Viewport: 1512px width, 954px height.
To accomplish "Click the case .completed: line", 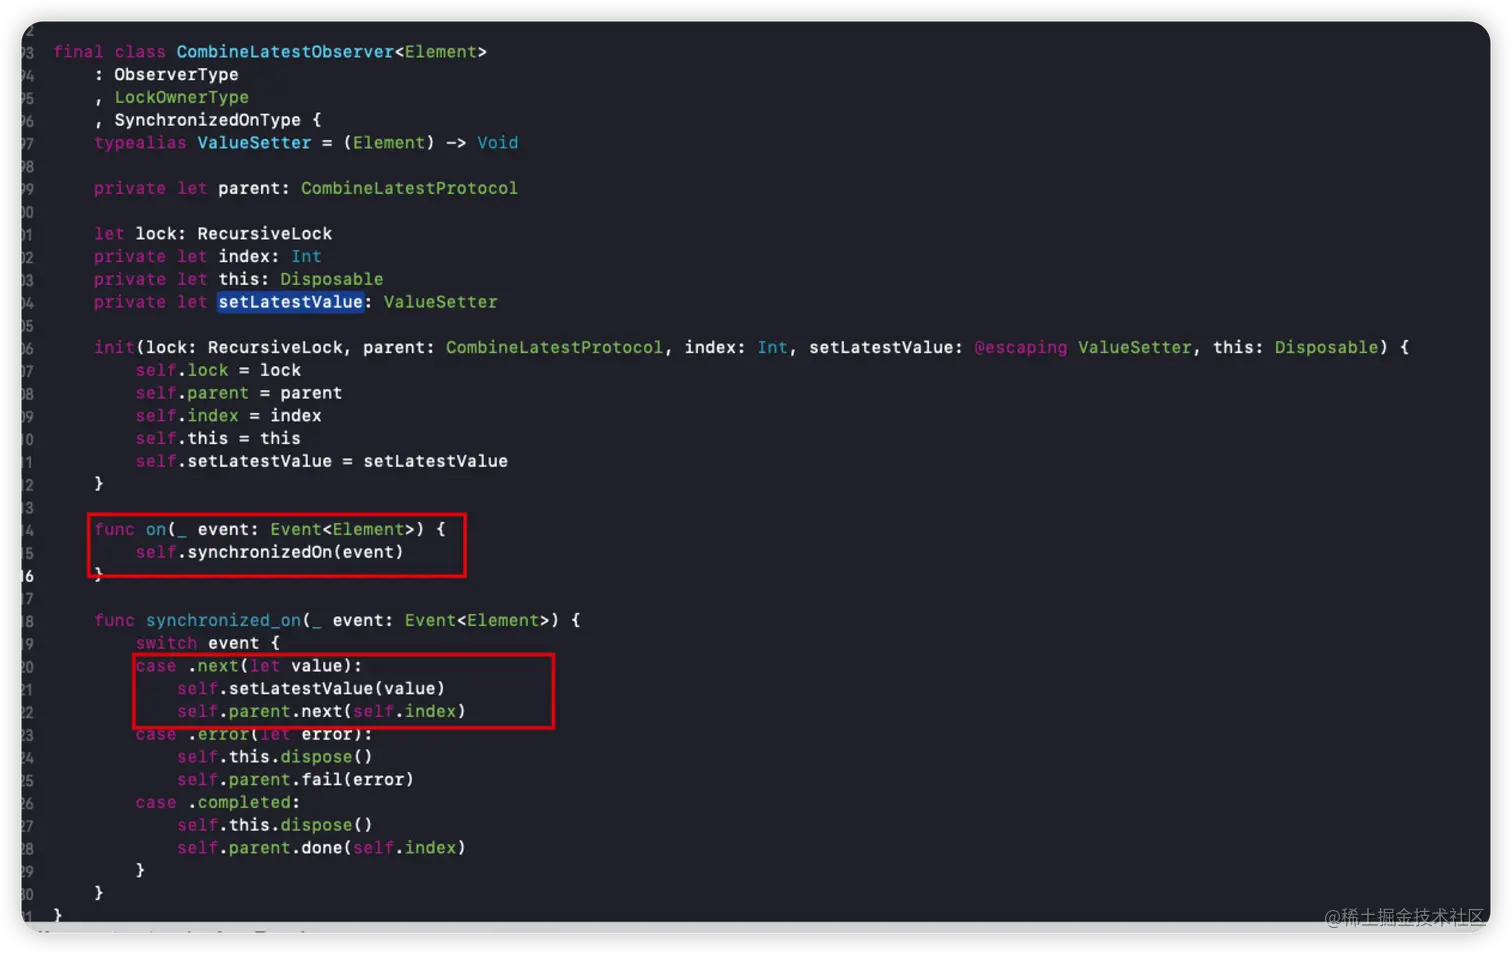I will pos(218,803).
